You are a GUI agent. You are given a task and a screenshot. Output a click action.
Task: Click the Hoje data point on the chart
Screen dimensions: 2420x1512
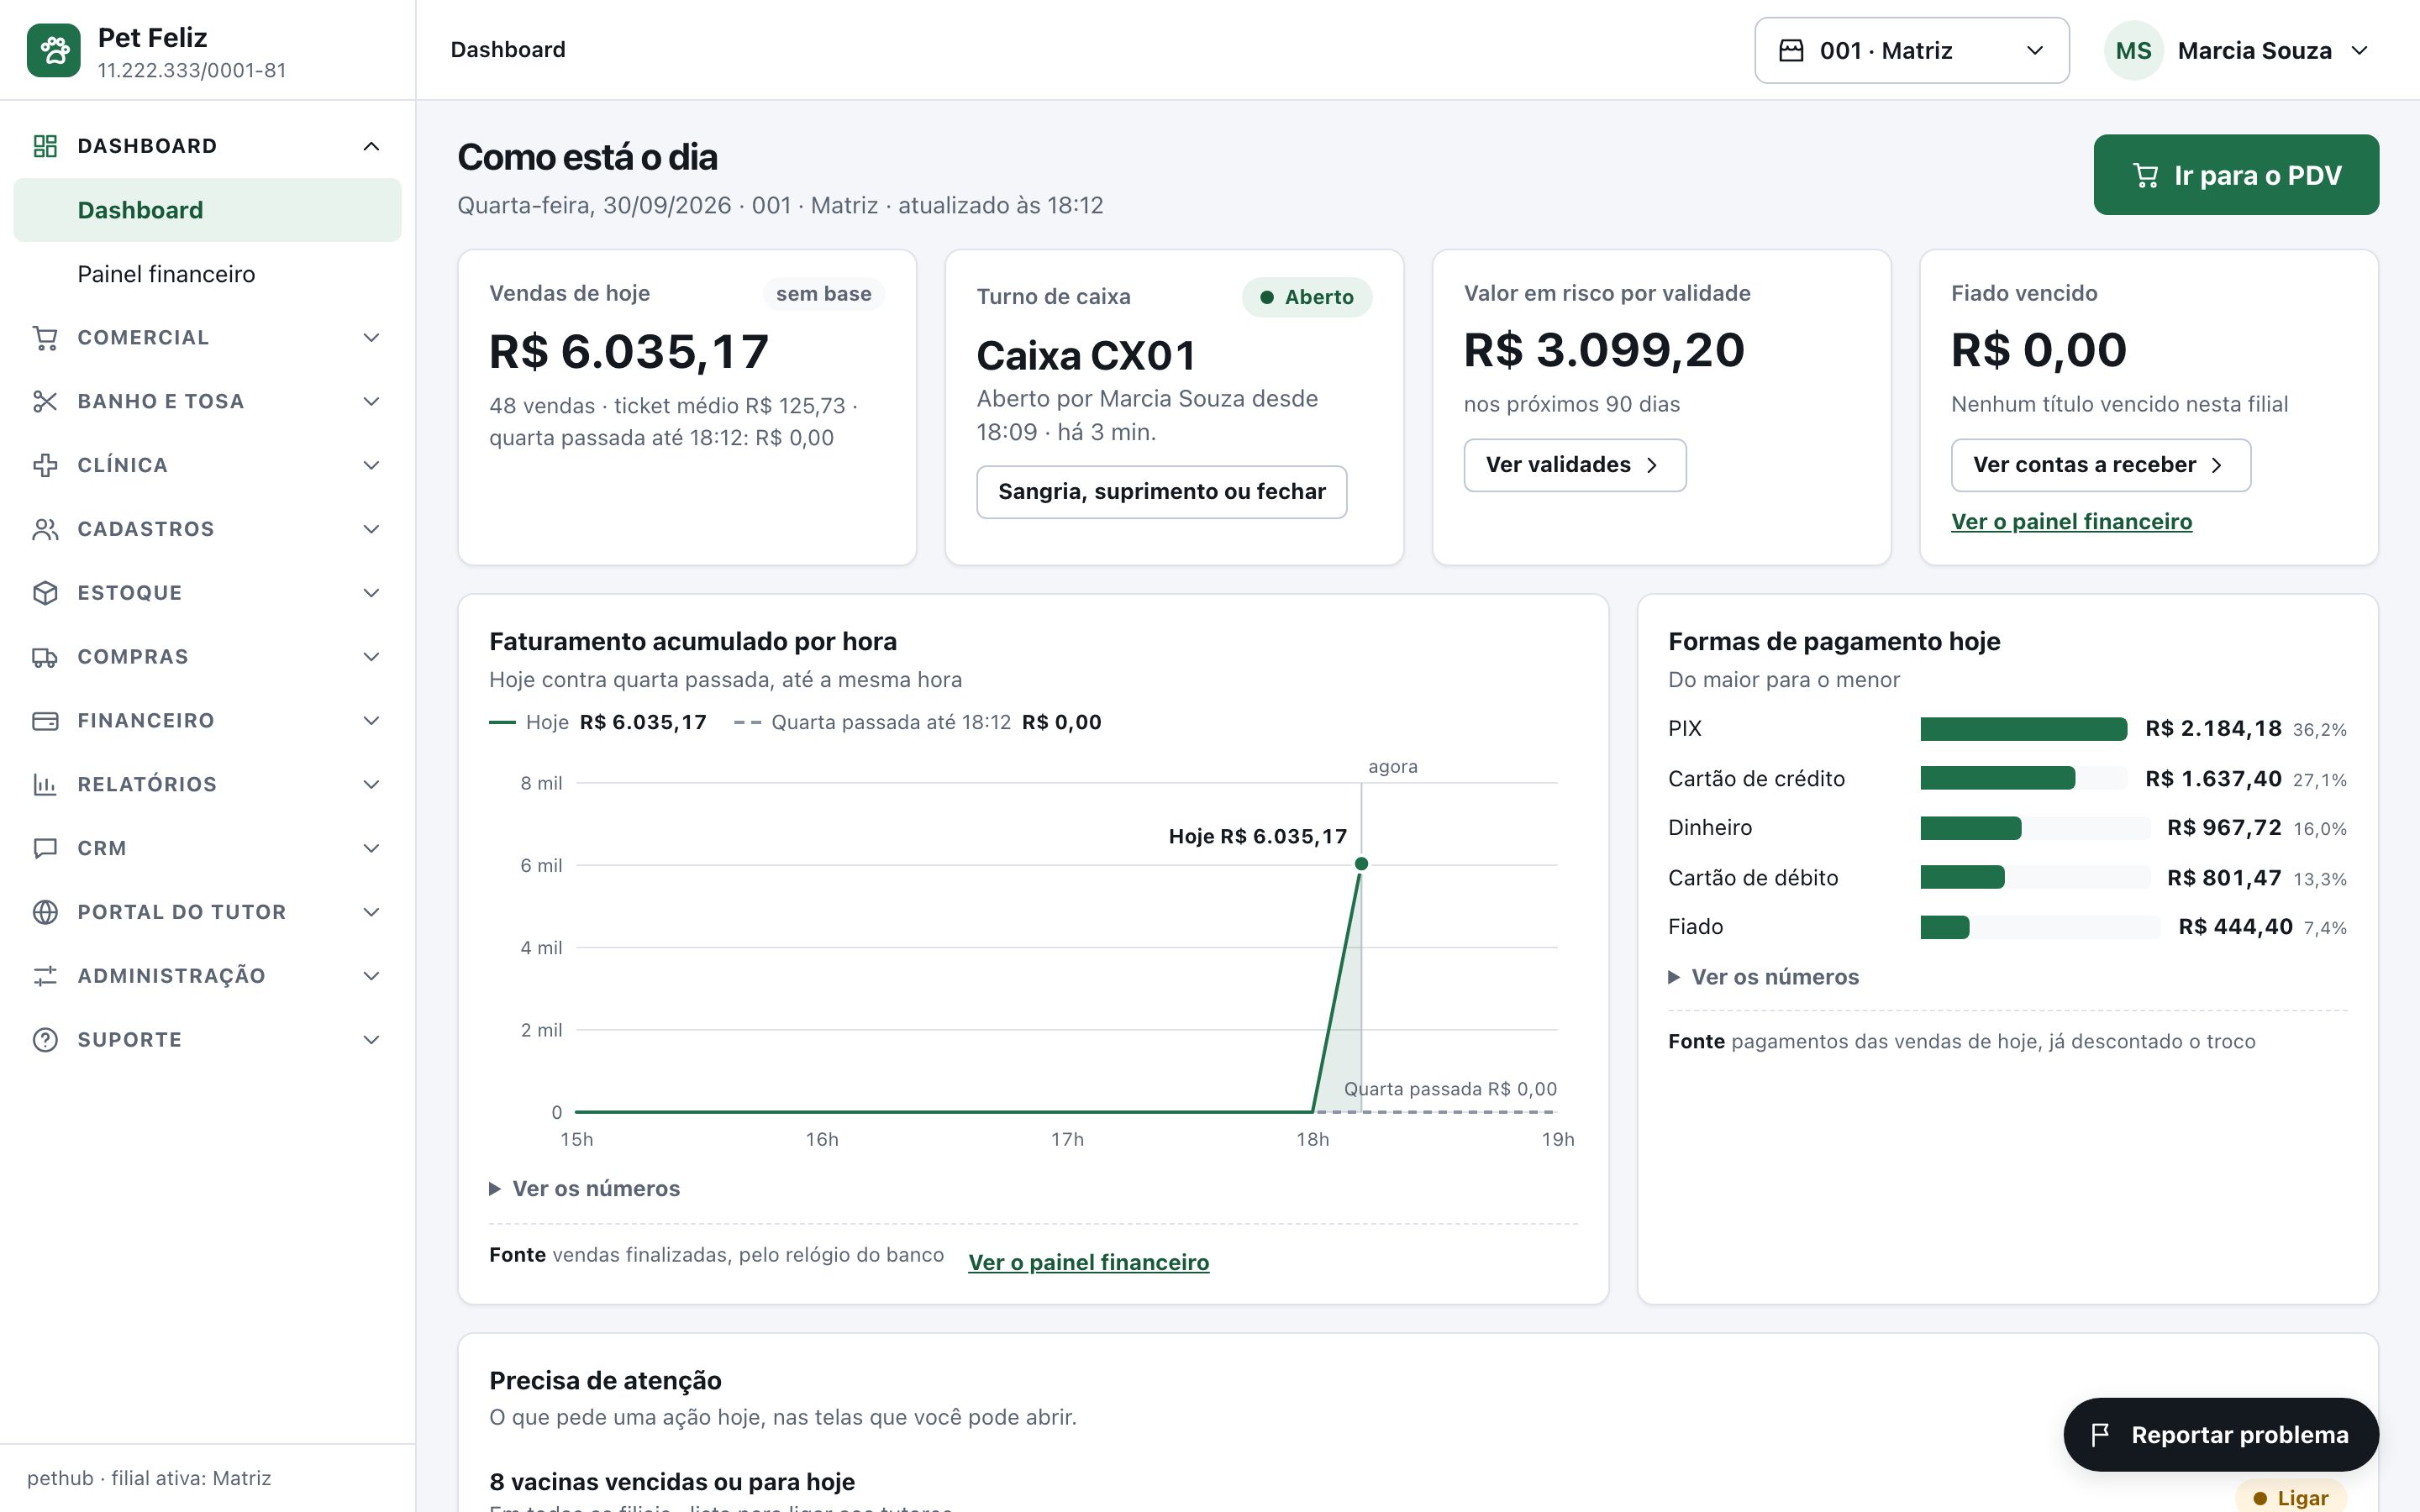[1361, 864]
